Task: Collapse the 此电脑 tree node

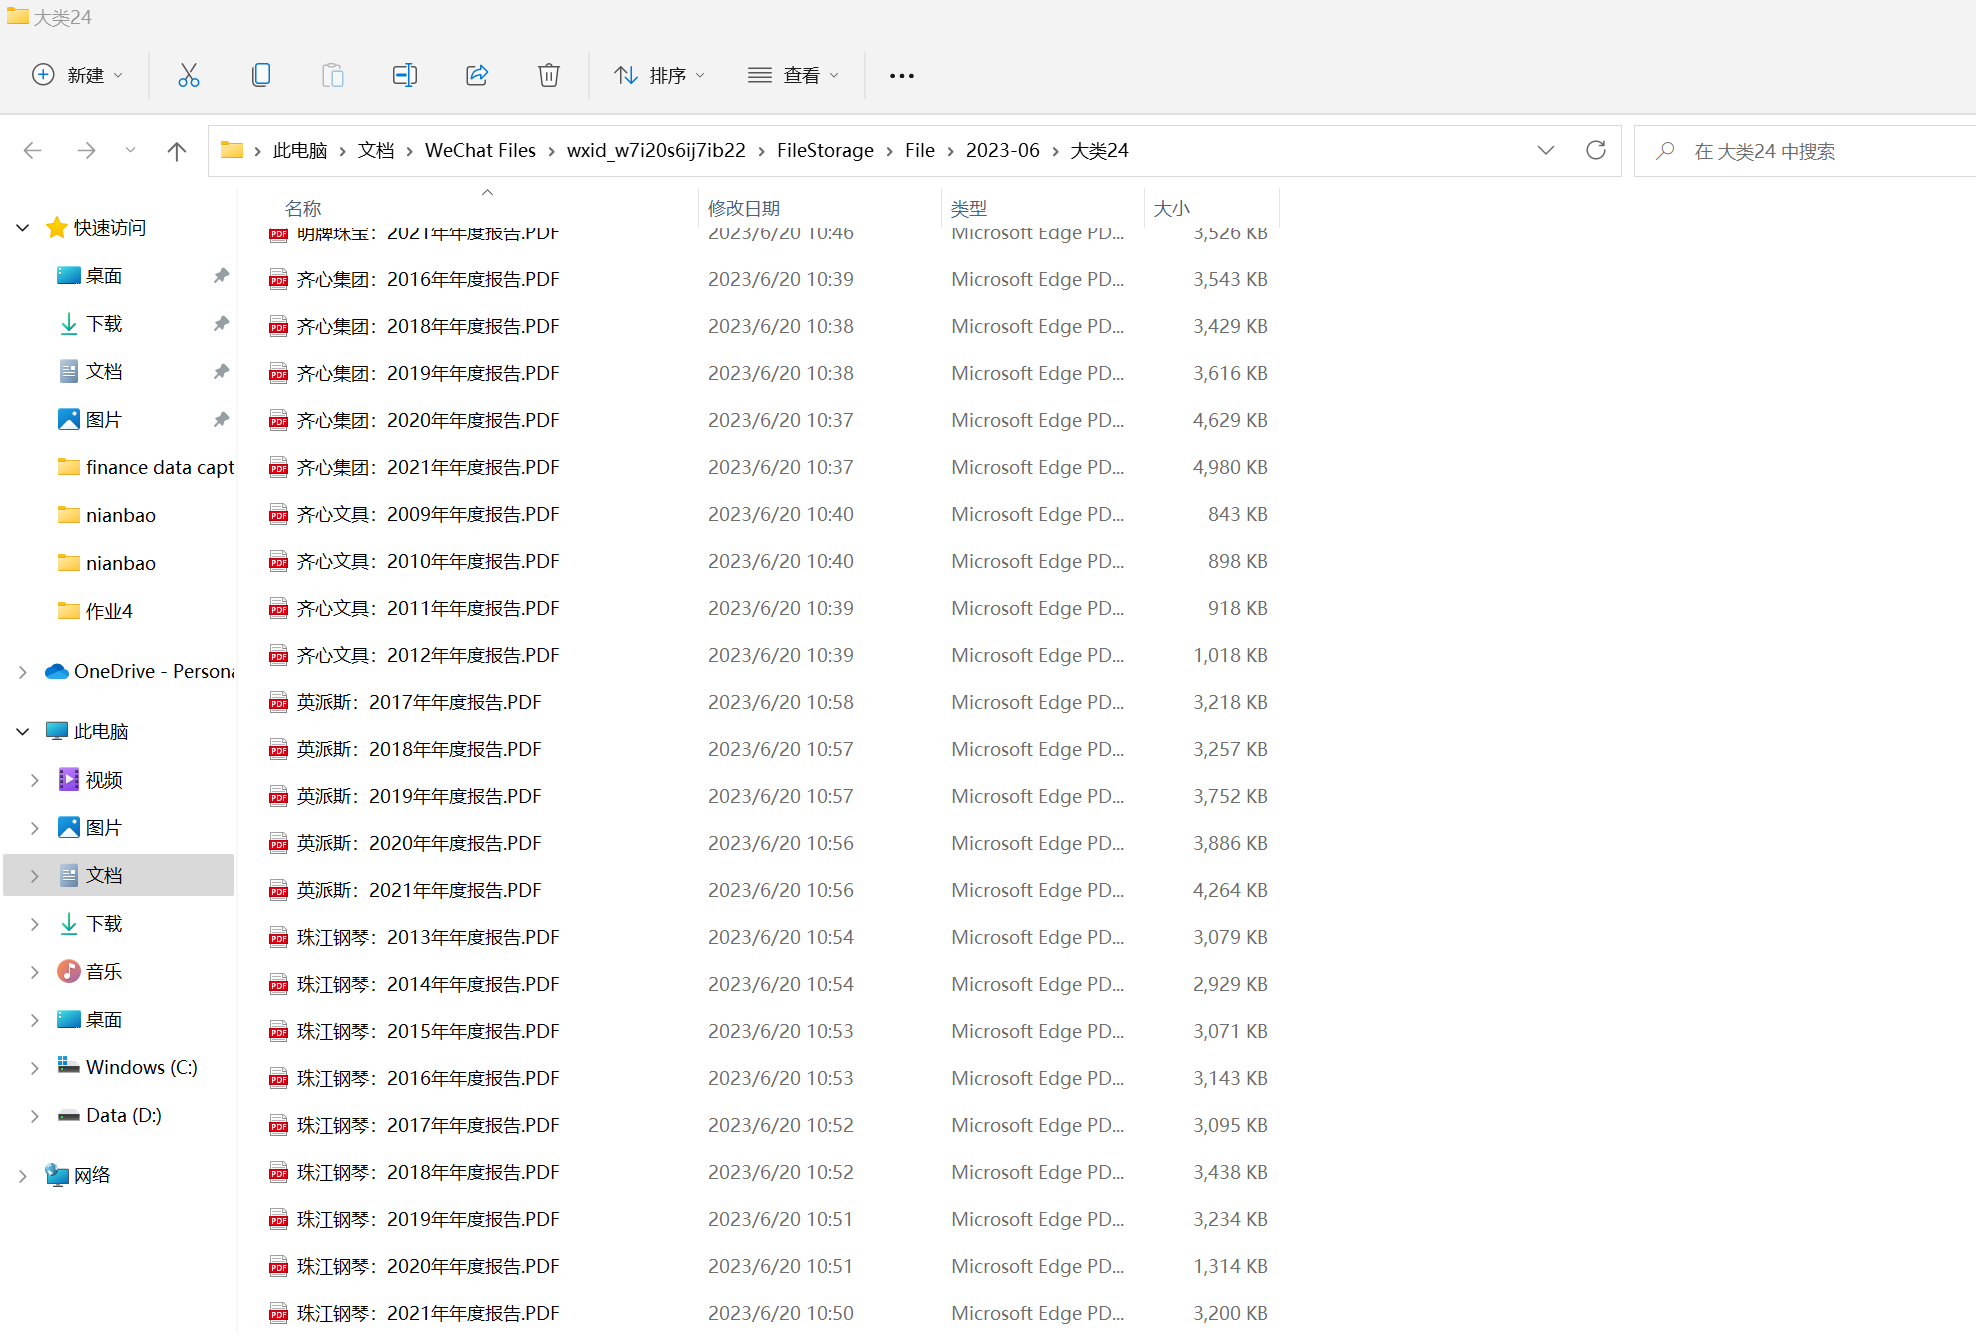Action: tap(22, 732)
